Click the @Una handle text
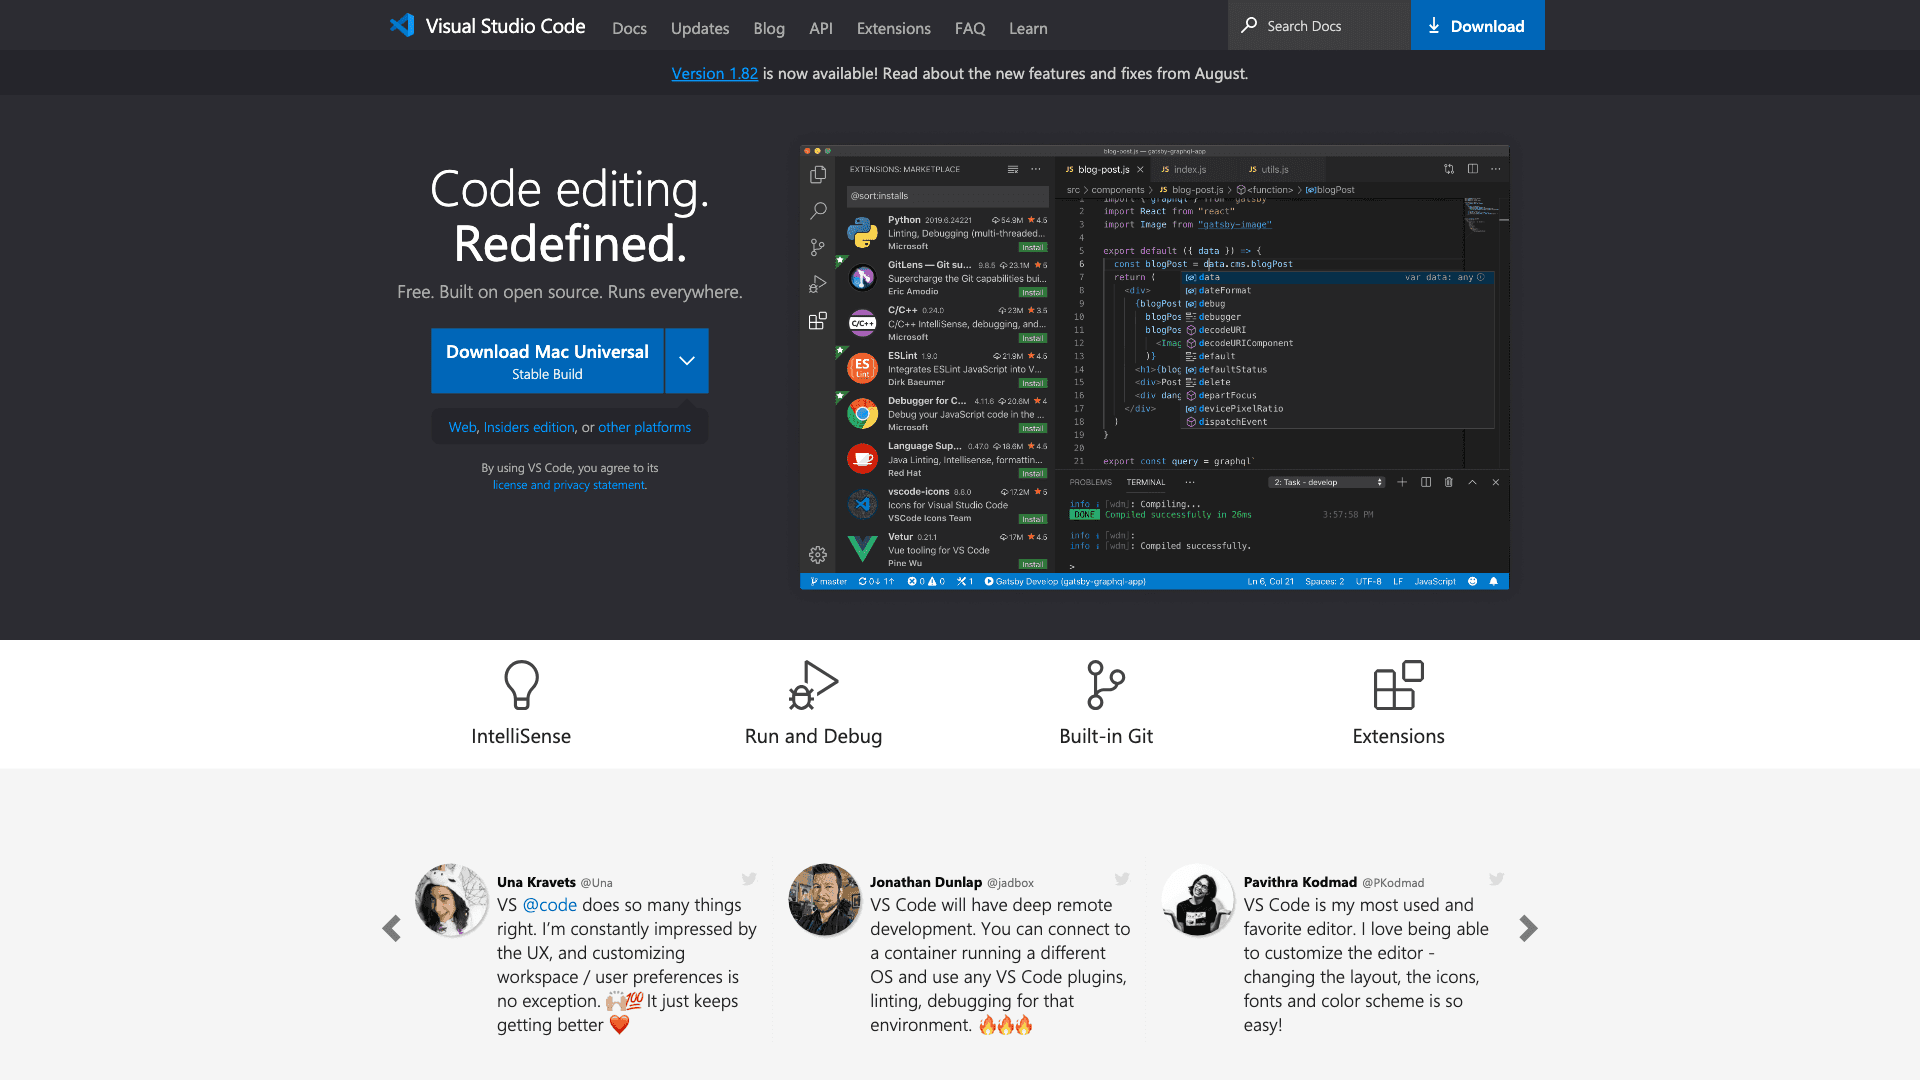This screenshot has height=1080, width=1920. tap(596, 883)
